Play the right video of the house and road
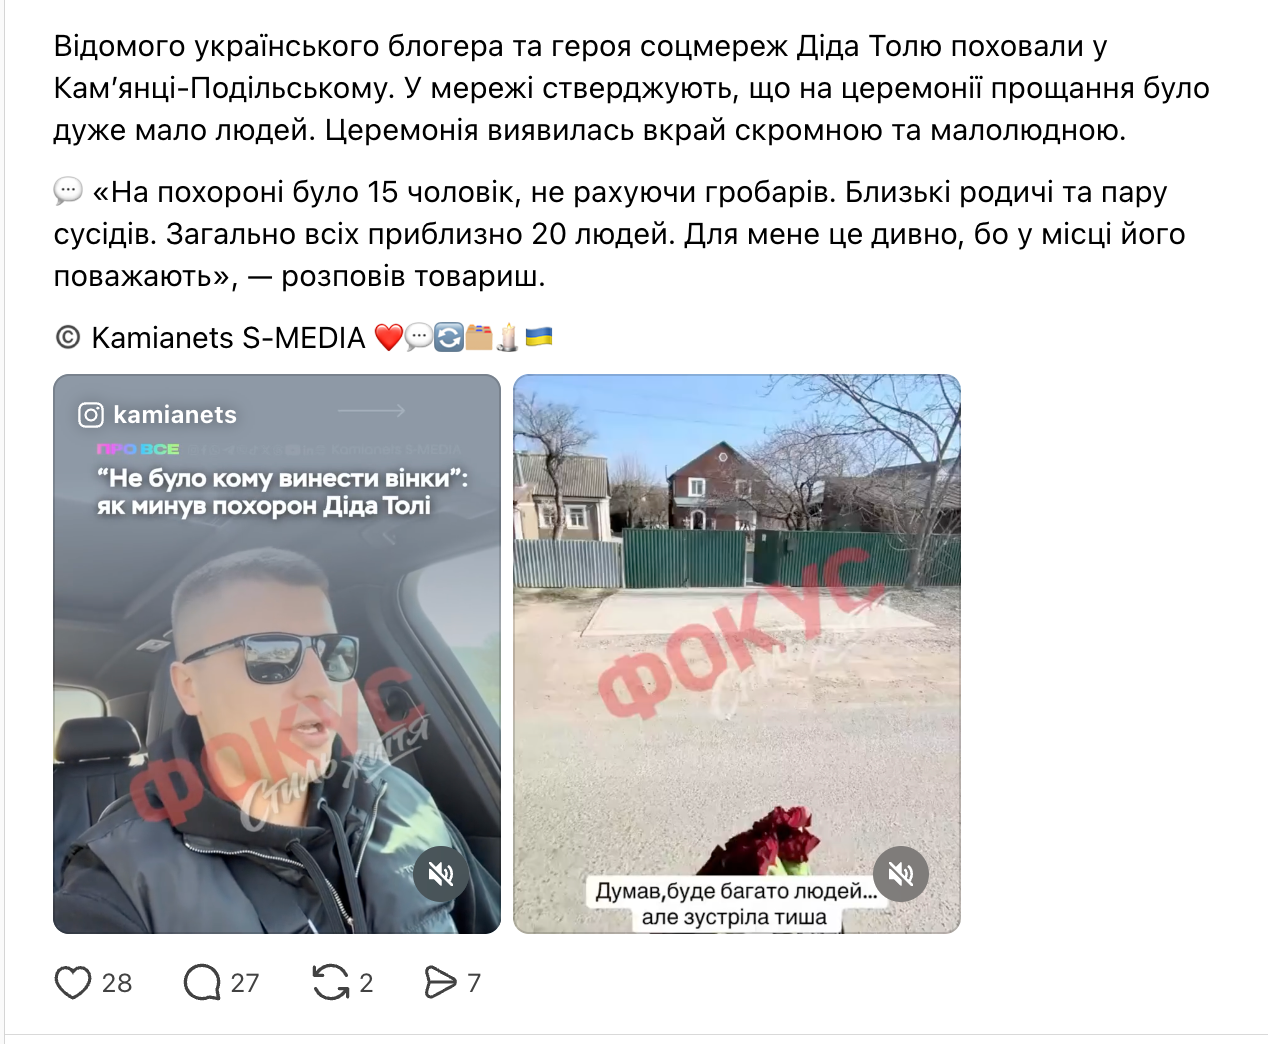Screen dimensions: 1268x1044 737,654
